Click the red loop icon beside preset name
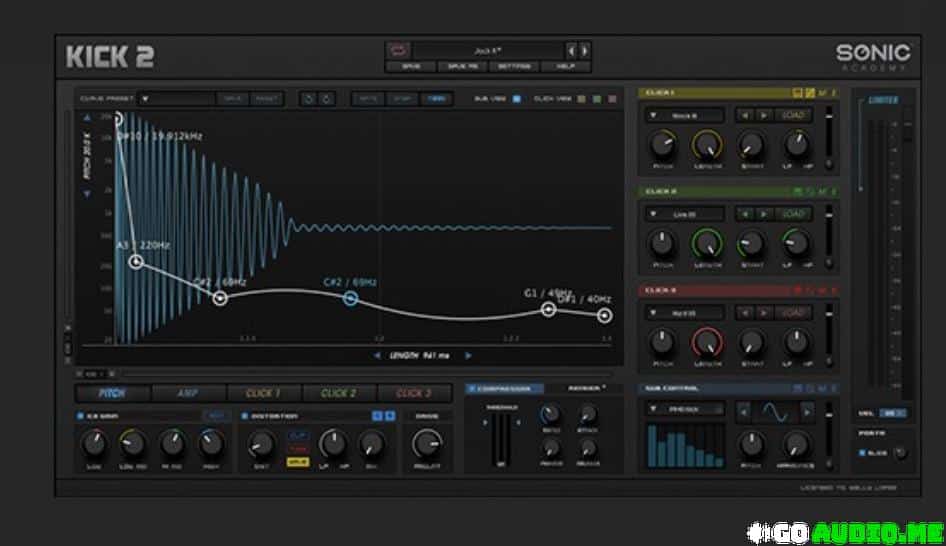946x546 pixels. [x=399, y=50]
